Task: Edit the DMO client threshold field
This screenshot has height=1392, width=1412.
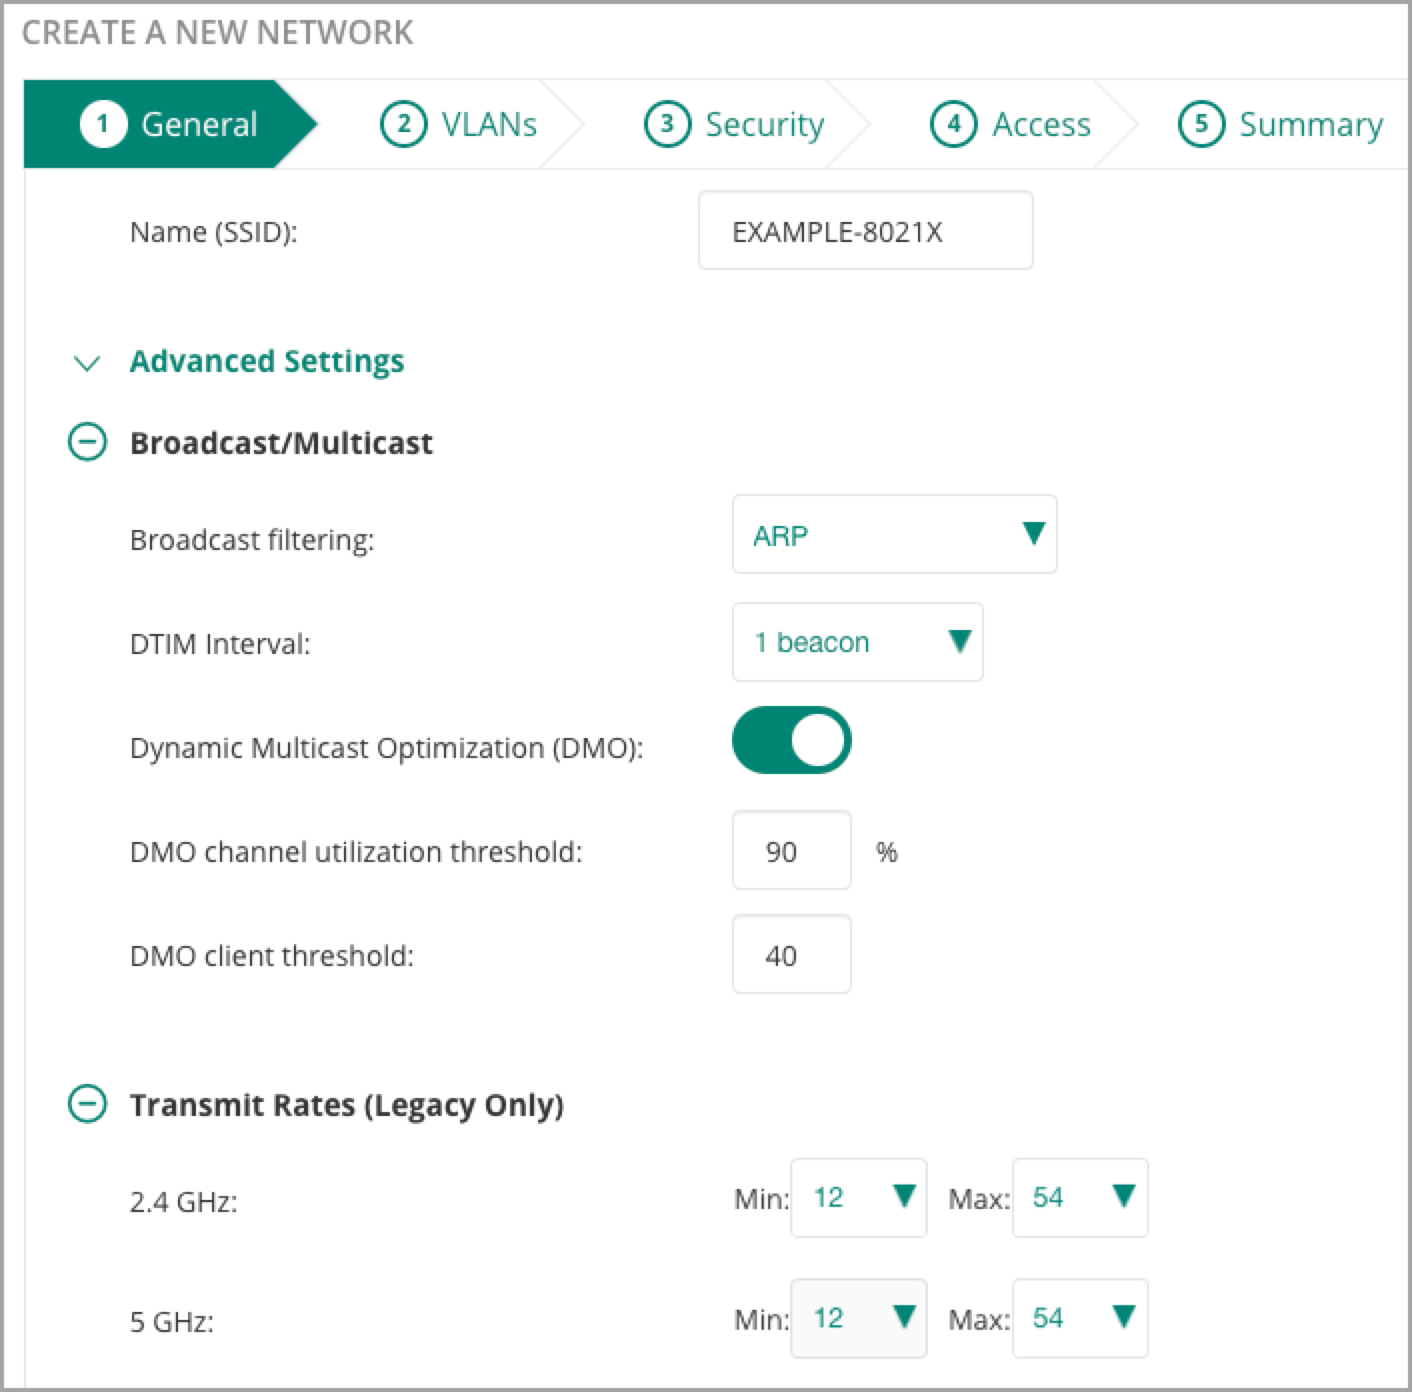Action: tap(791, 954)
